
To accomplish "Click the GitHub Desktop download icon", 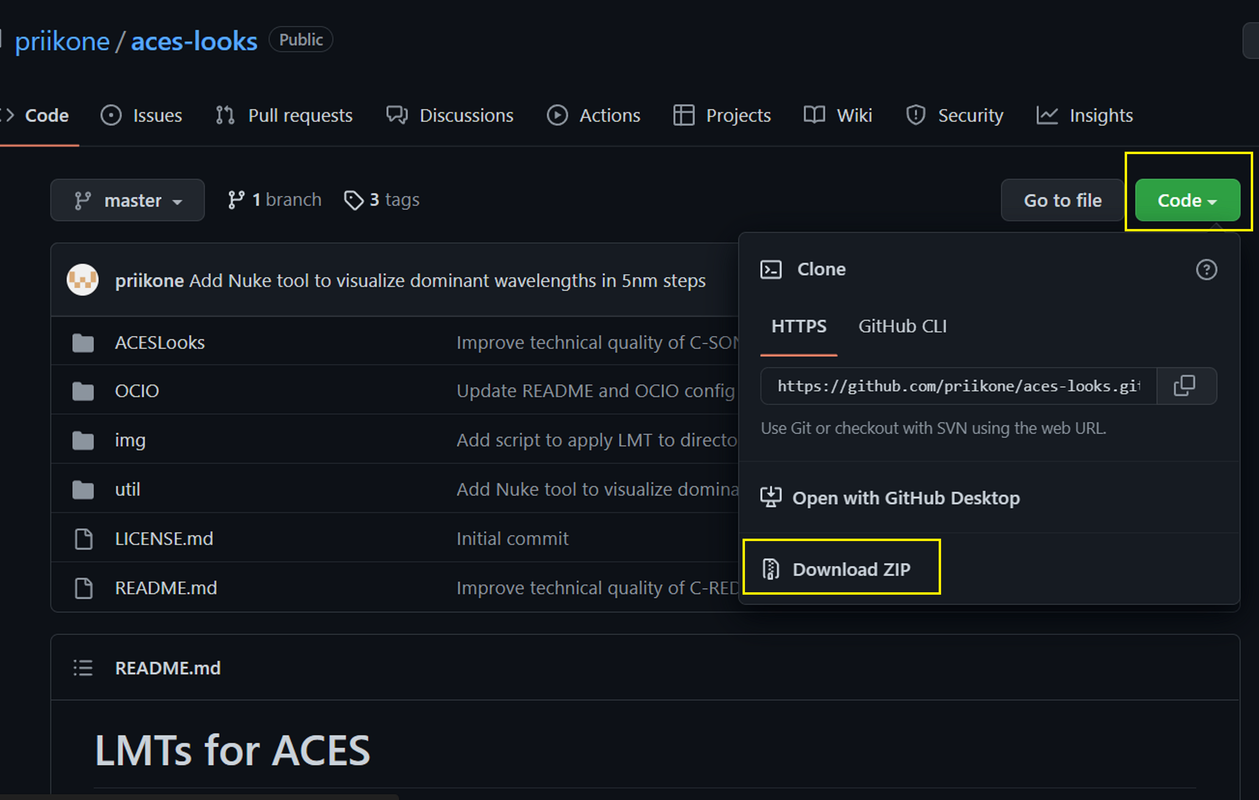I will pyautogui.click(x=770, y=497).
